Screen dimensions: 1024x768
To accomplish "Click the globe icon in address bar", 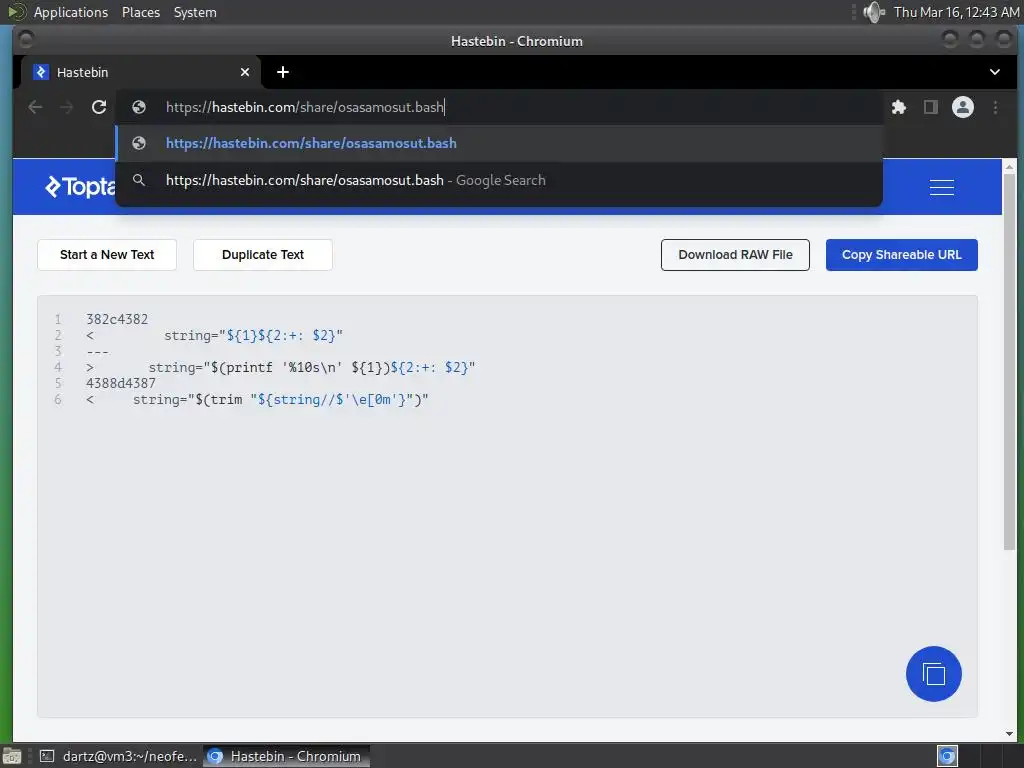I will tap(138, 107).
